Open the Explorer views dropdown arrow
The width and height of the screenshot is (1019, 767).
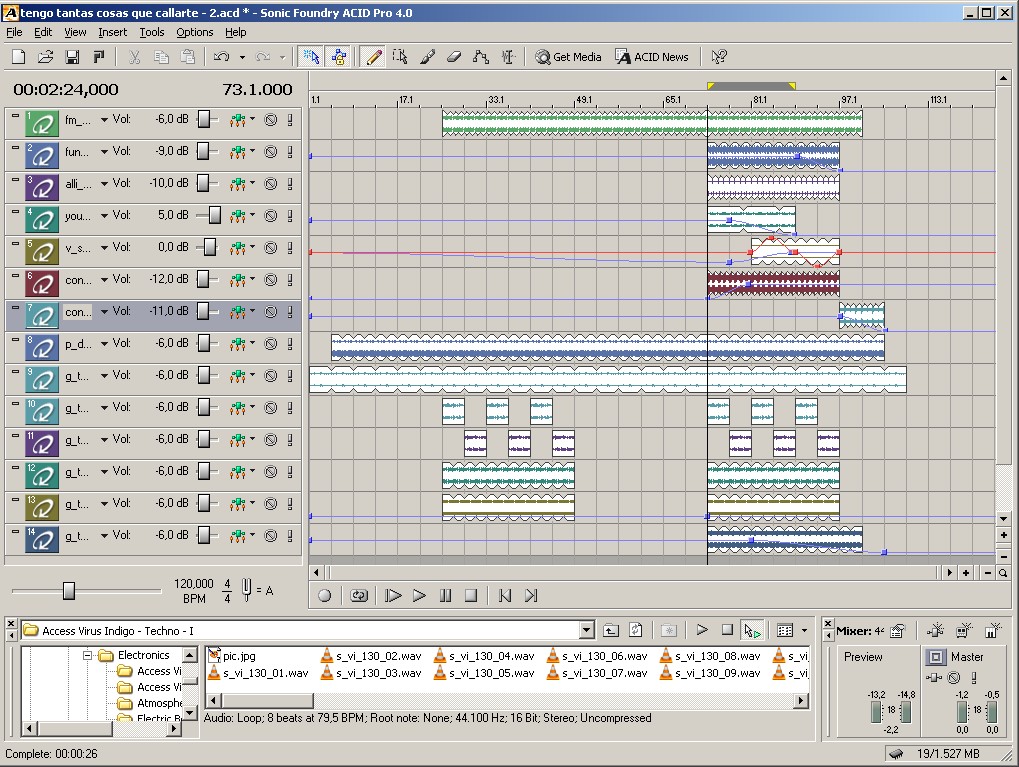pyautogui.click(x=804, y=630)
